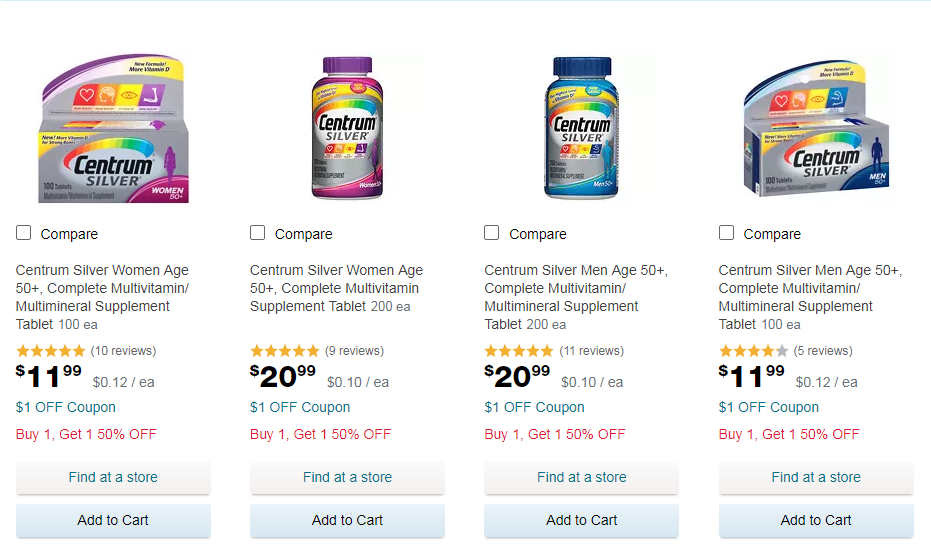View the 9 reviews star rating
931x553 pixels.
(285, 351)
